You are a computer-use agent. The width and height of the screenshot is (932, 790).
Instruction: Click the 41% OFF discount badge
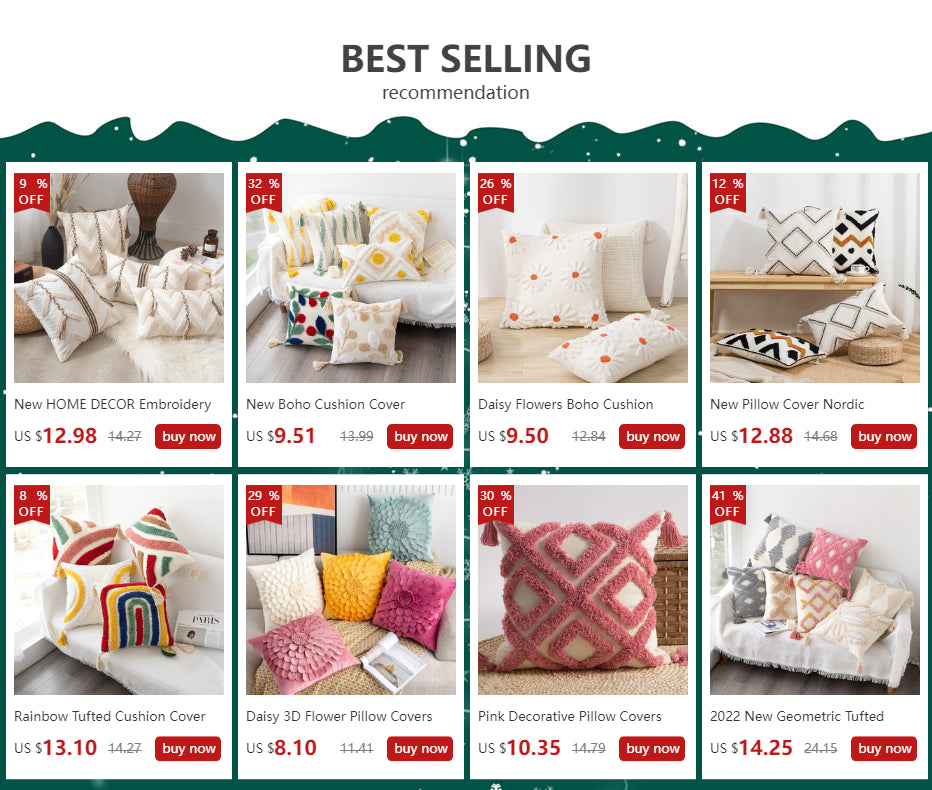coord(728,505)
